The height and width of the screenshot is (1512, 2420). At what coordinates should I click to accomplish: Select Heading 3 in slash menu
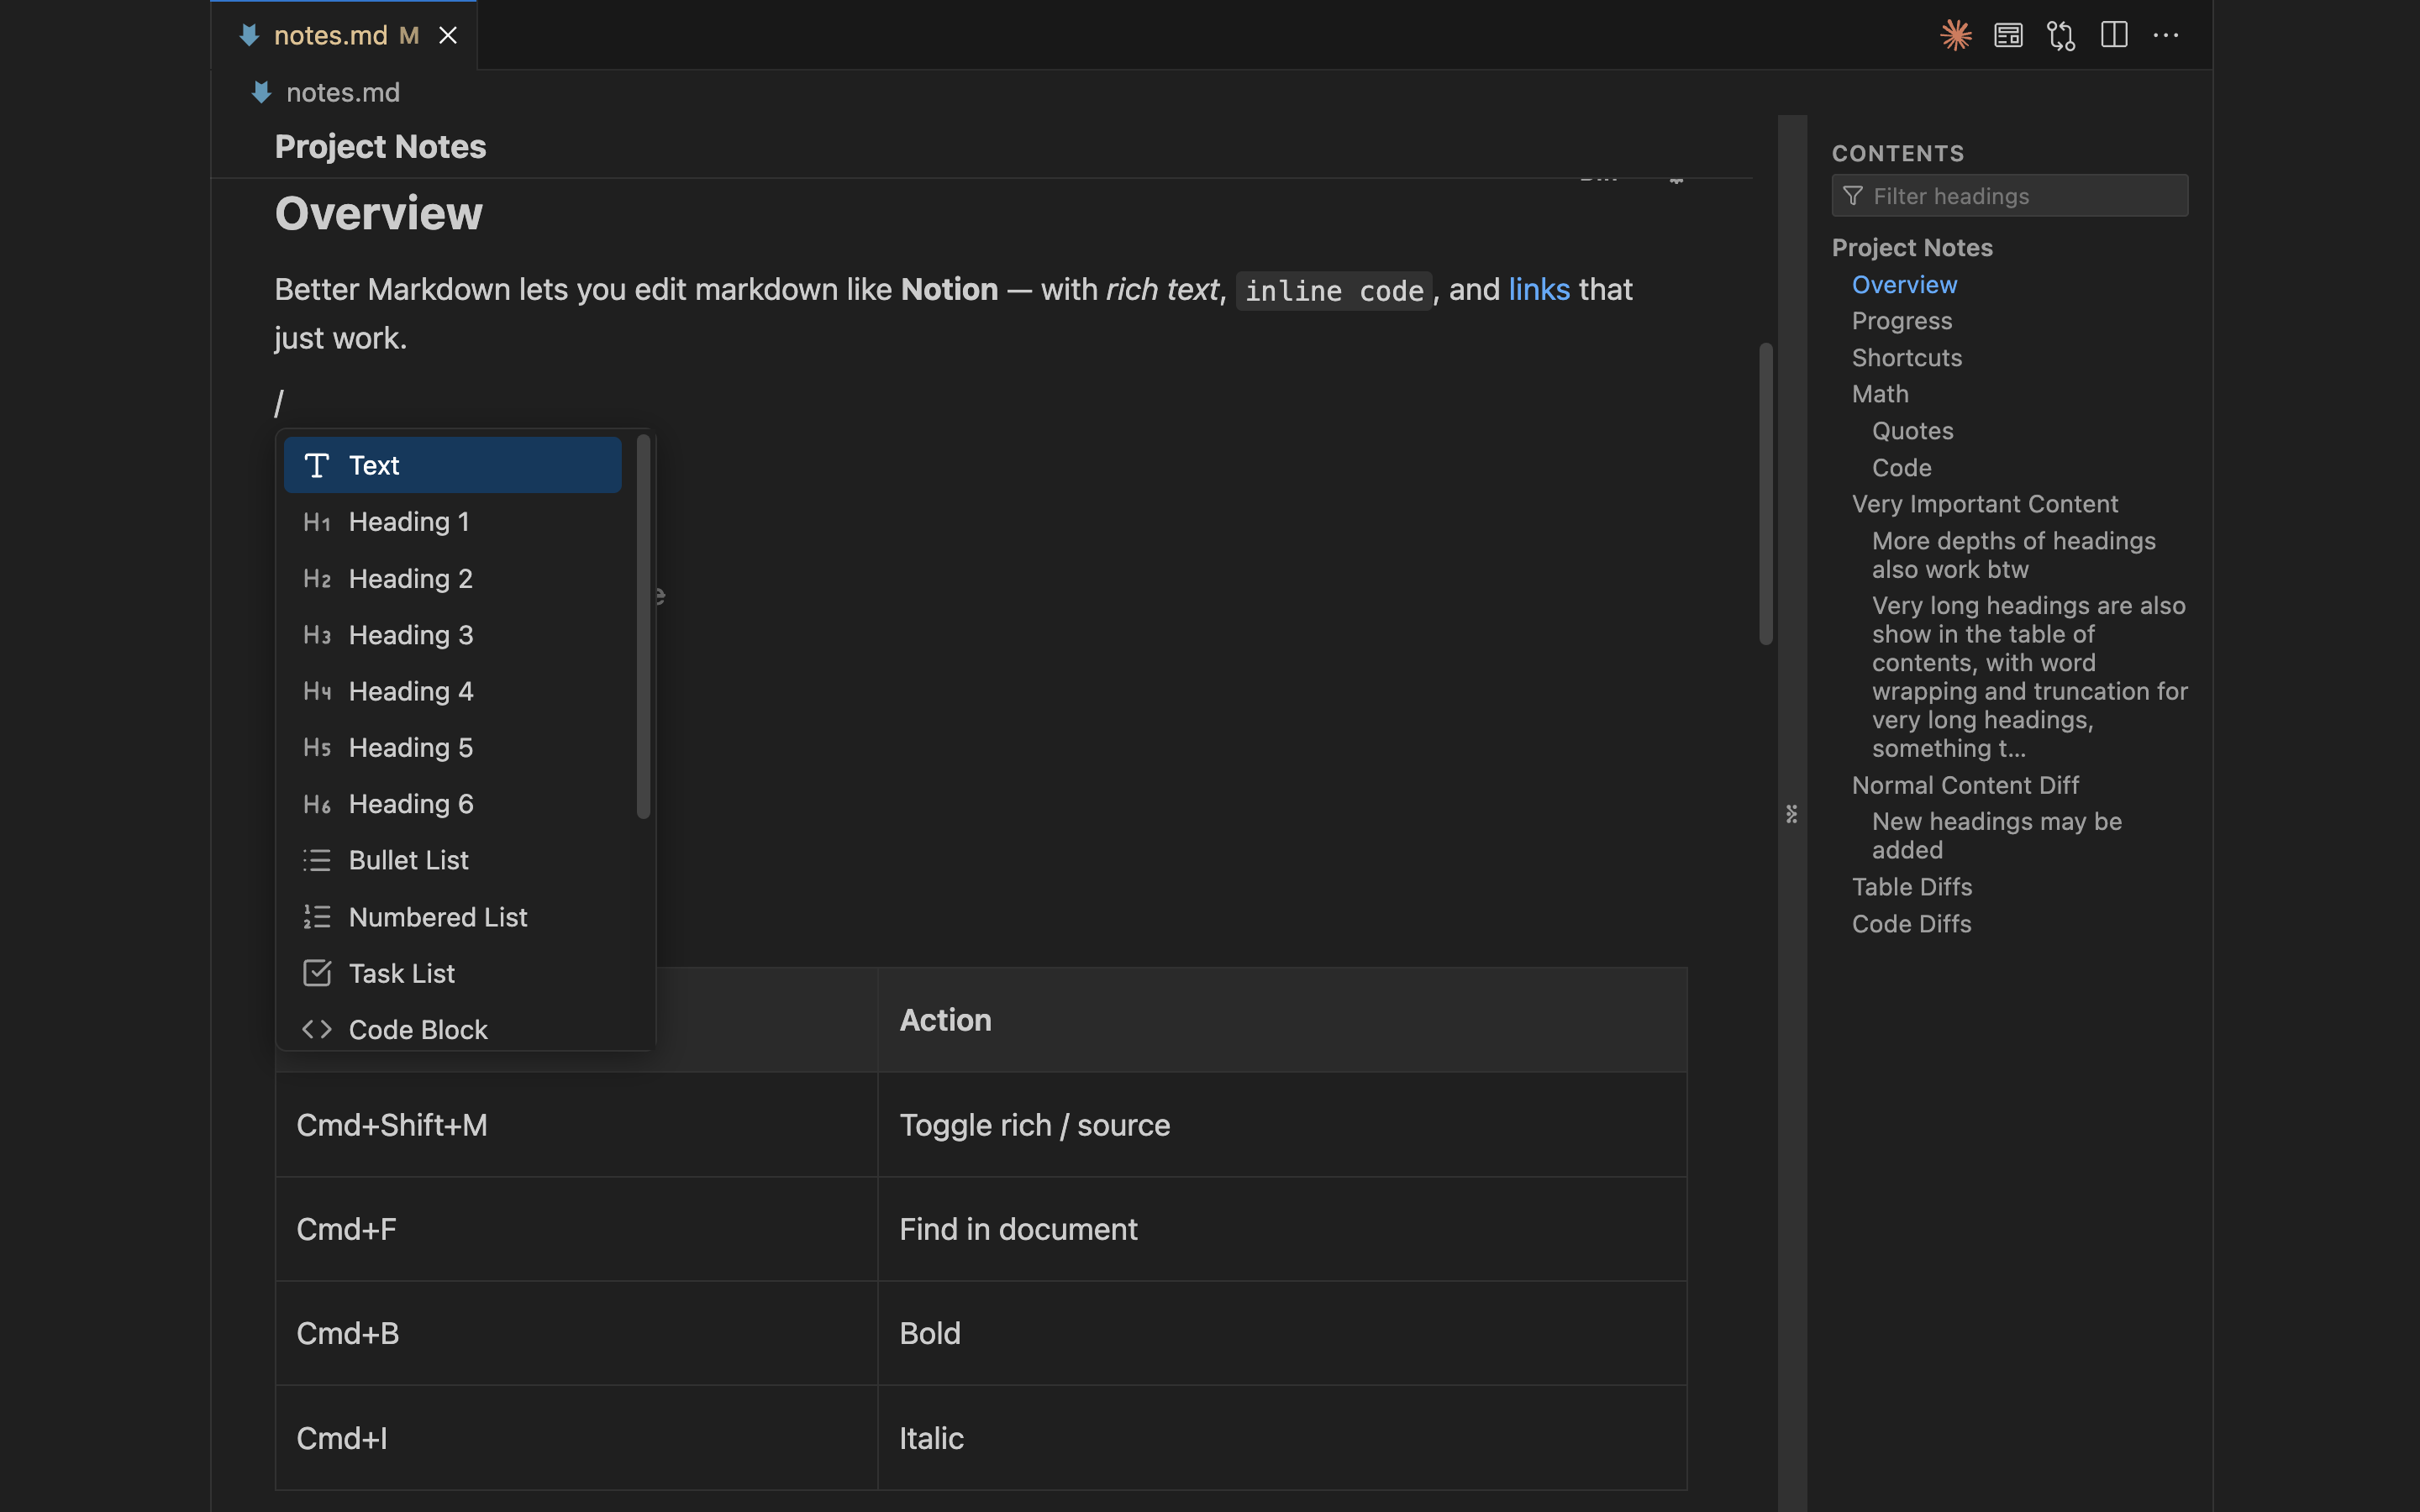pyautogui.click(x=410, y=635)
